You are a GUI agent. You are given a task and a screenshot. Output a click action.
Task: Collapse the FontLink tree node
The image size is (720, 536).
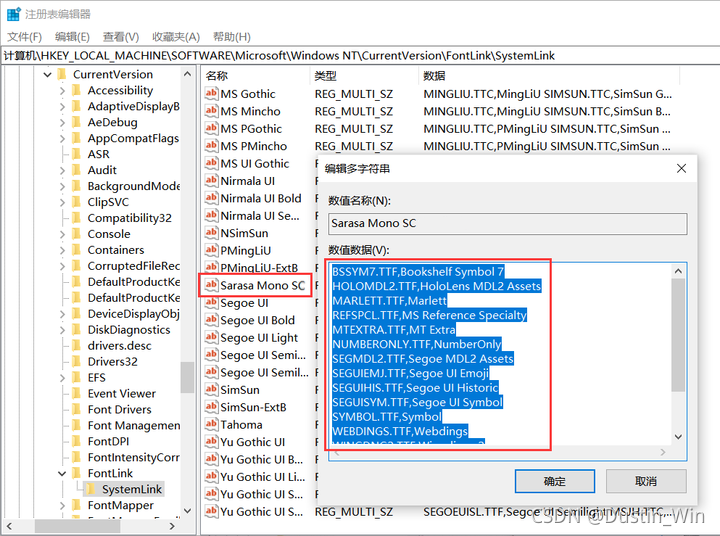pos(62,474)
